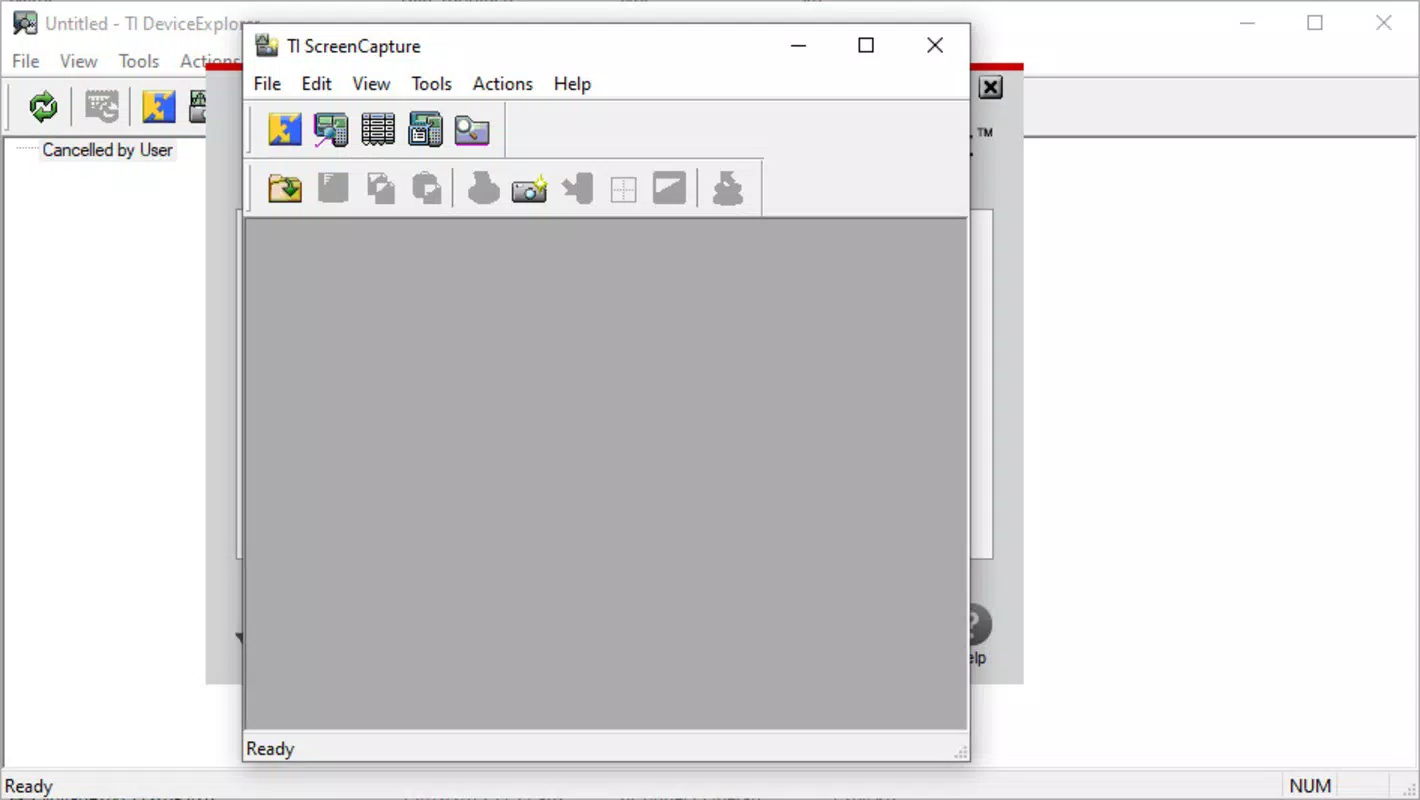
Task: Click 'Ready' in the ScreenCapture status bar
Action: point(270,749)
